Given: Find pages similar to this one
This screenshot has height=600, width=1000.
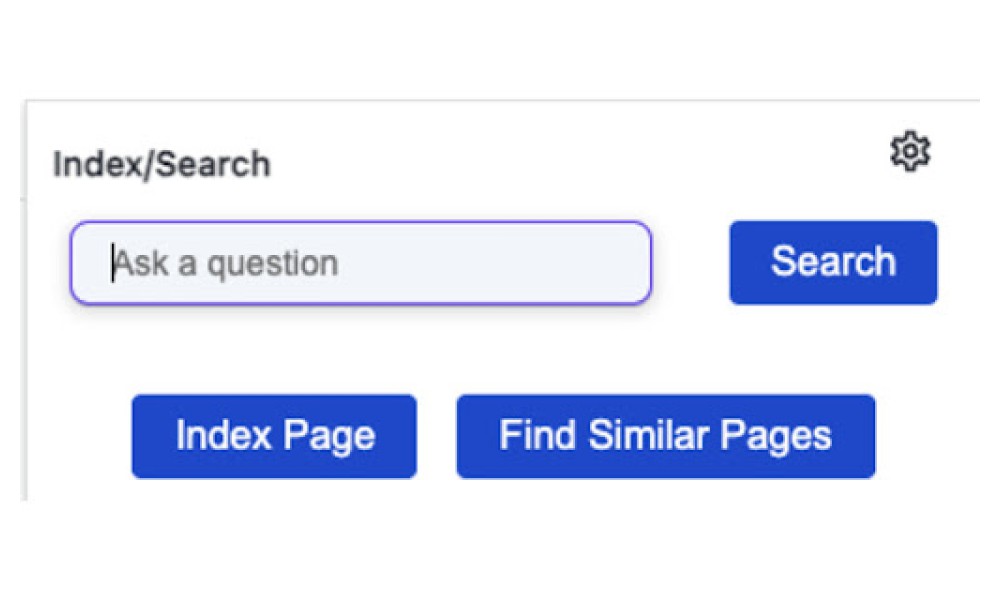Looking at the screenshot, I should [x=666, y=436].
